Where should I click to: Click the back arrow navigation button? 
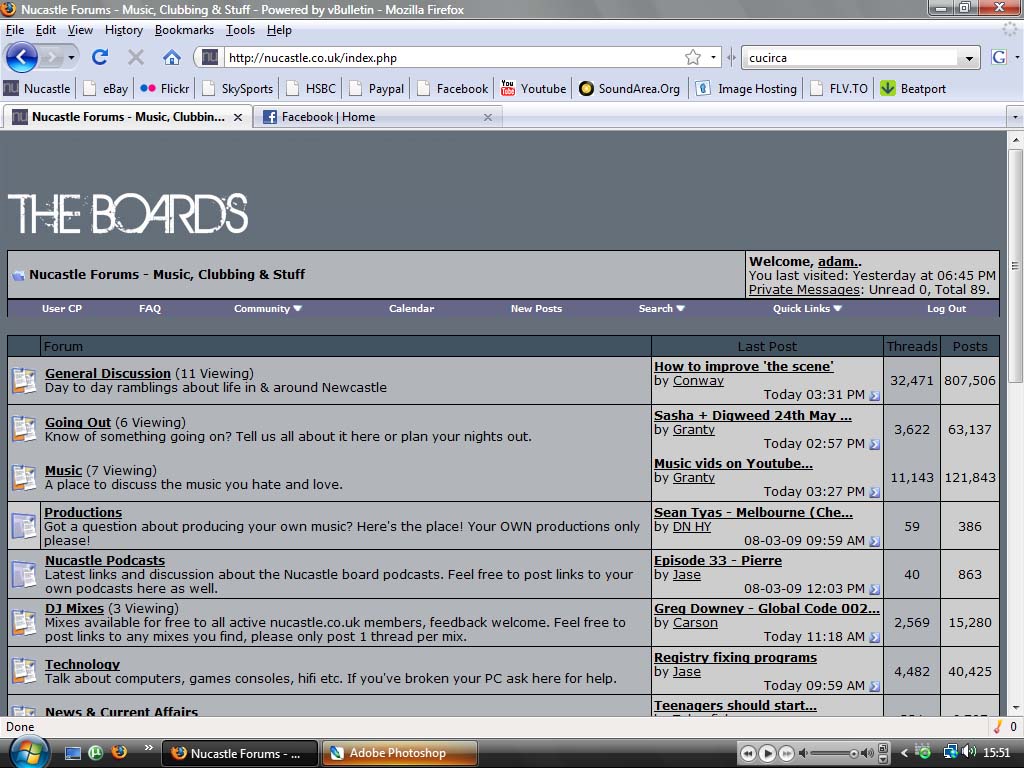pyautogui.click(x=22, y=57)
